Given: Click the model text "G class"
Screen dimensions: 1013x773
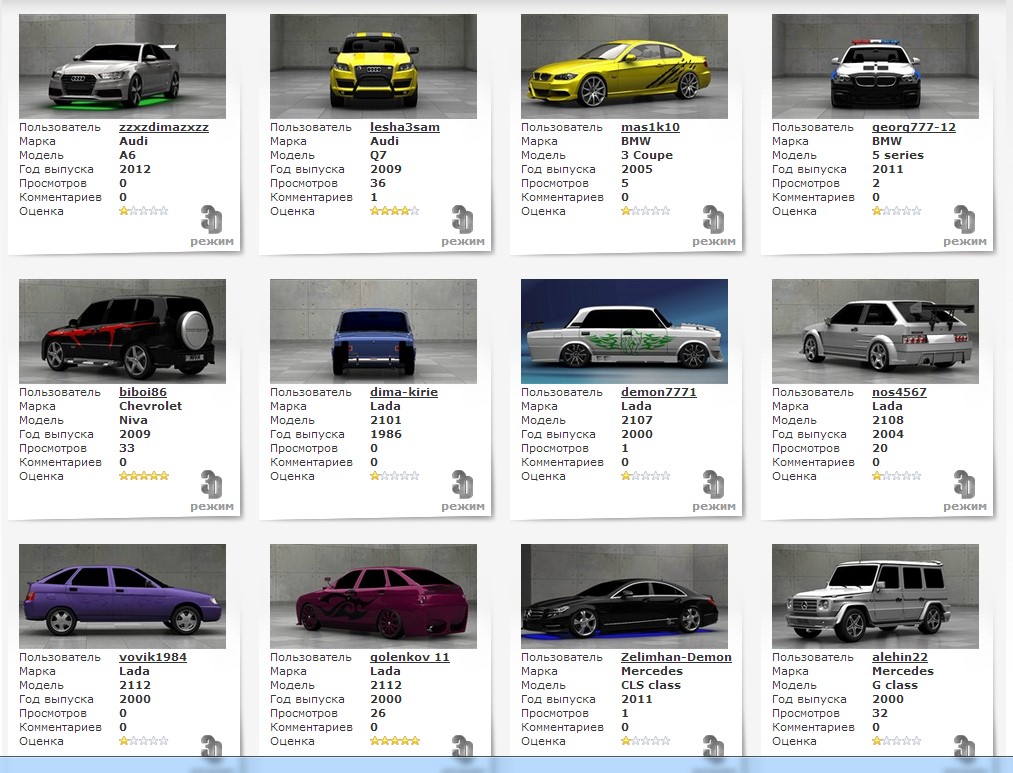Looking at the screenshot, I should (x=895, y=685).
